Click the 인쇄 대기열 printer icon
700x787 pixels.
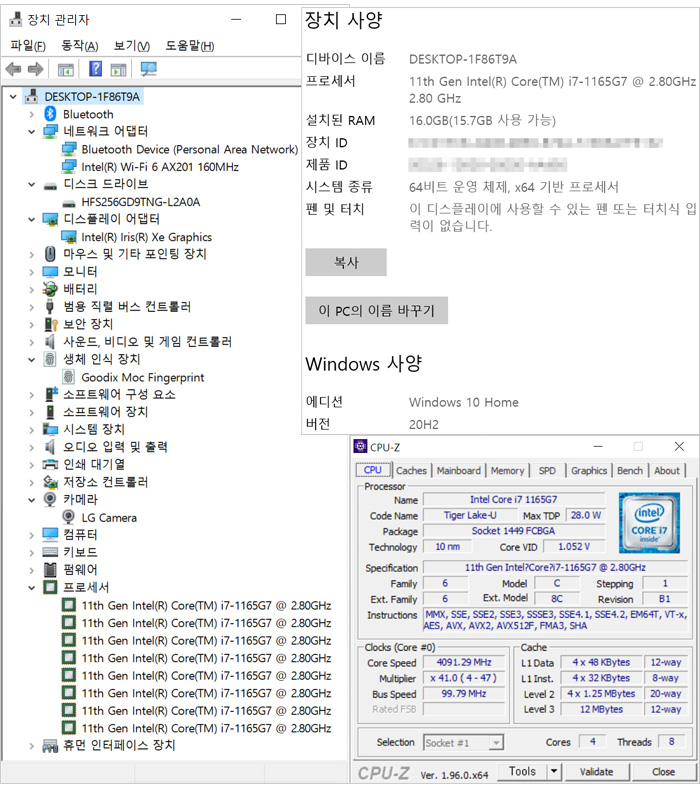(x=50, y=464)
